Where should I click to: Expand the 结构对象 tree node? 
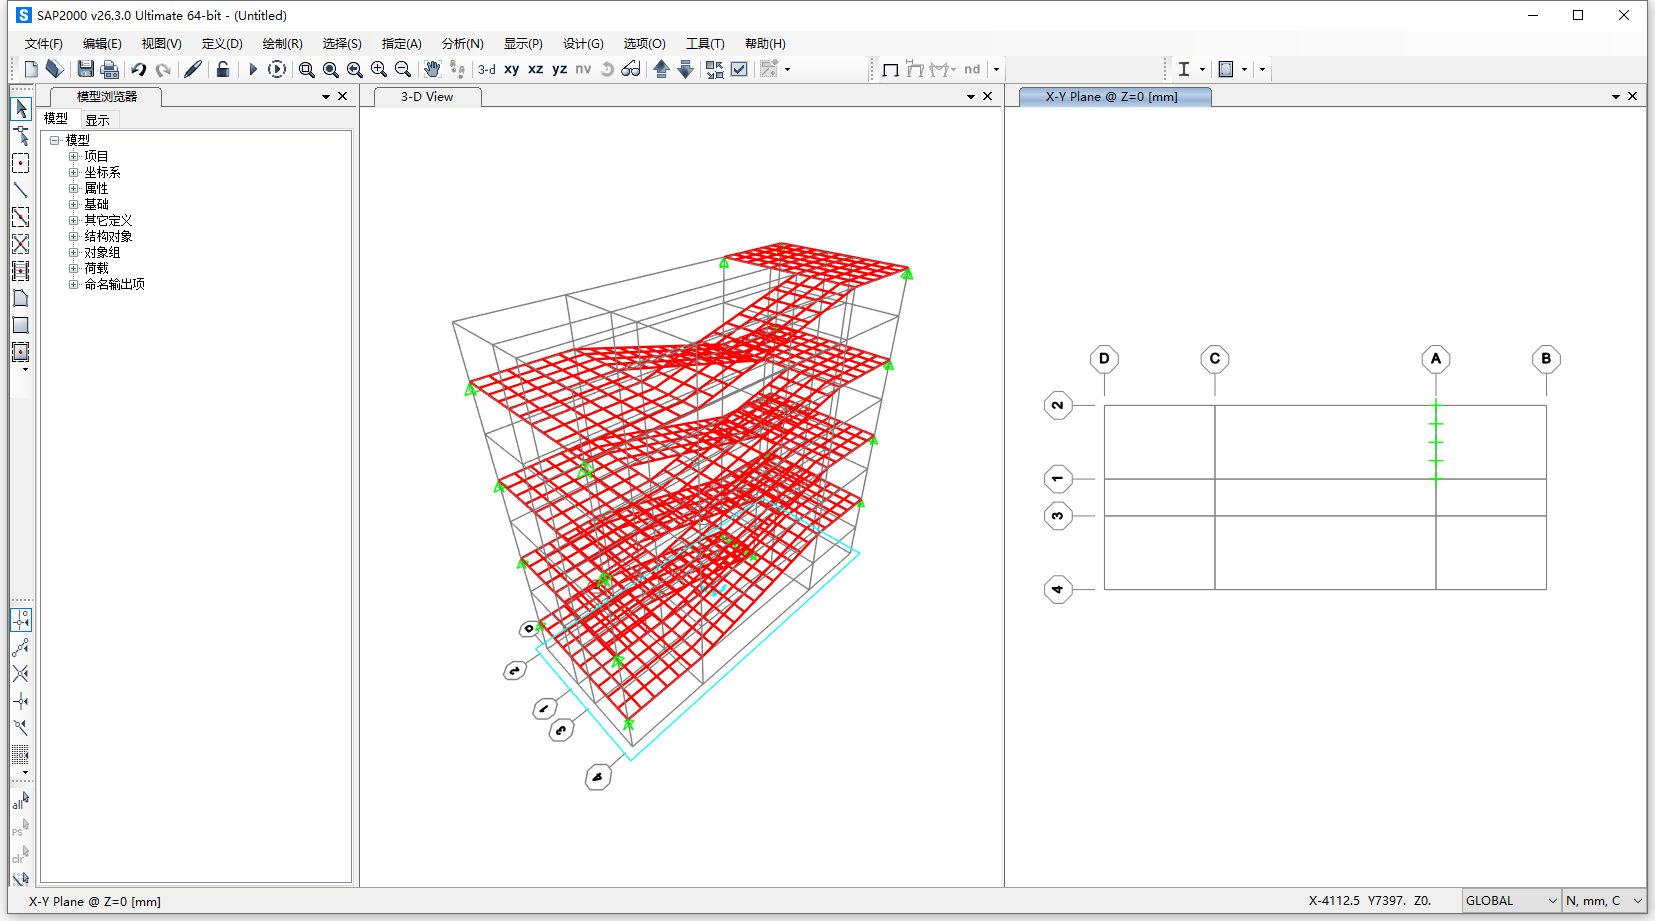(x=73, y=236)
